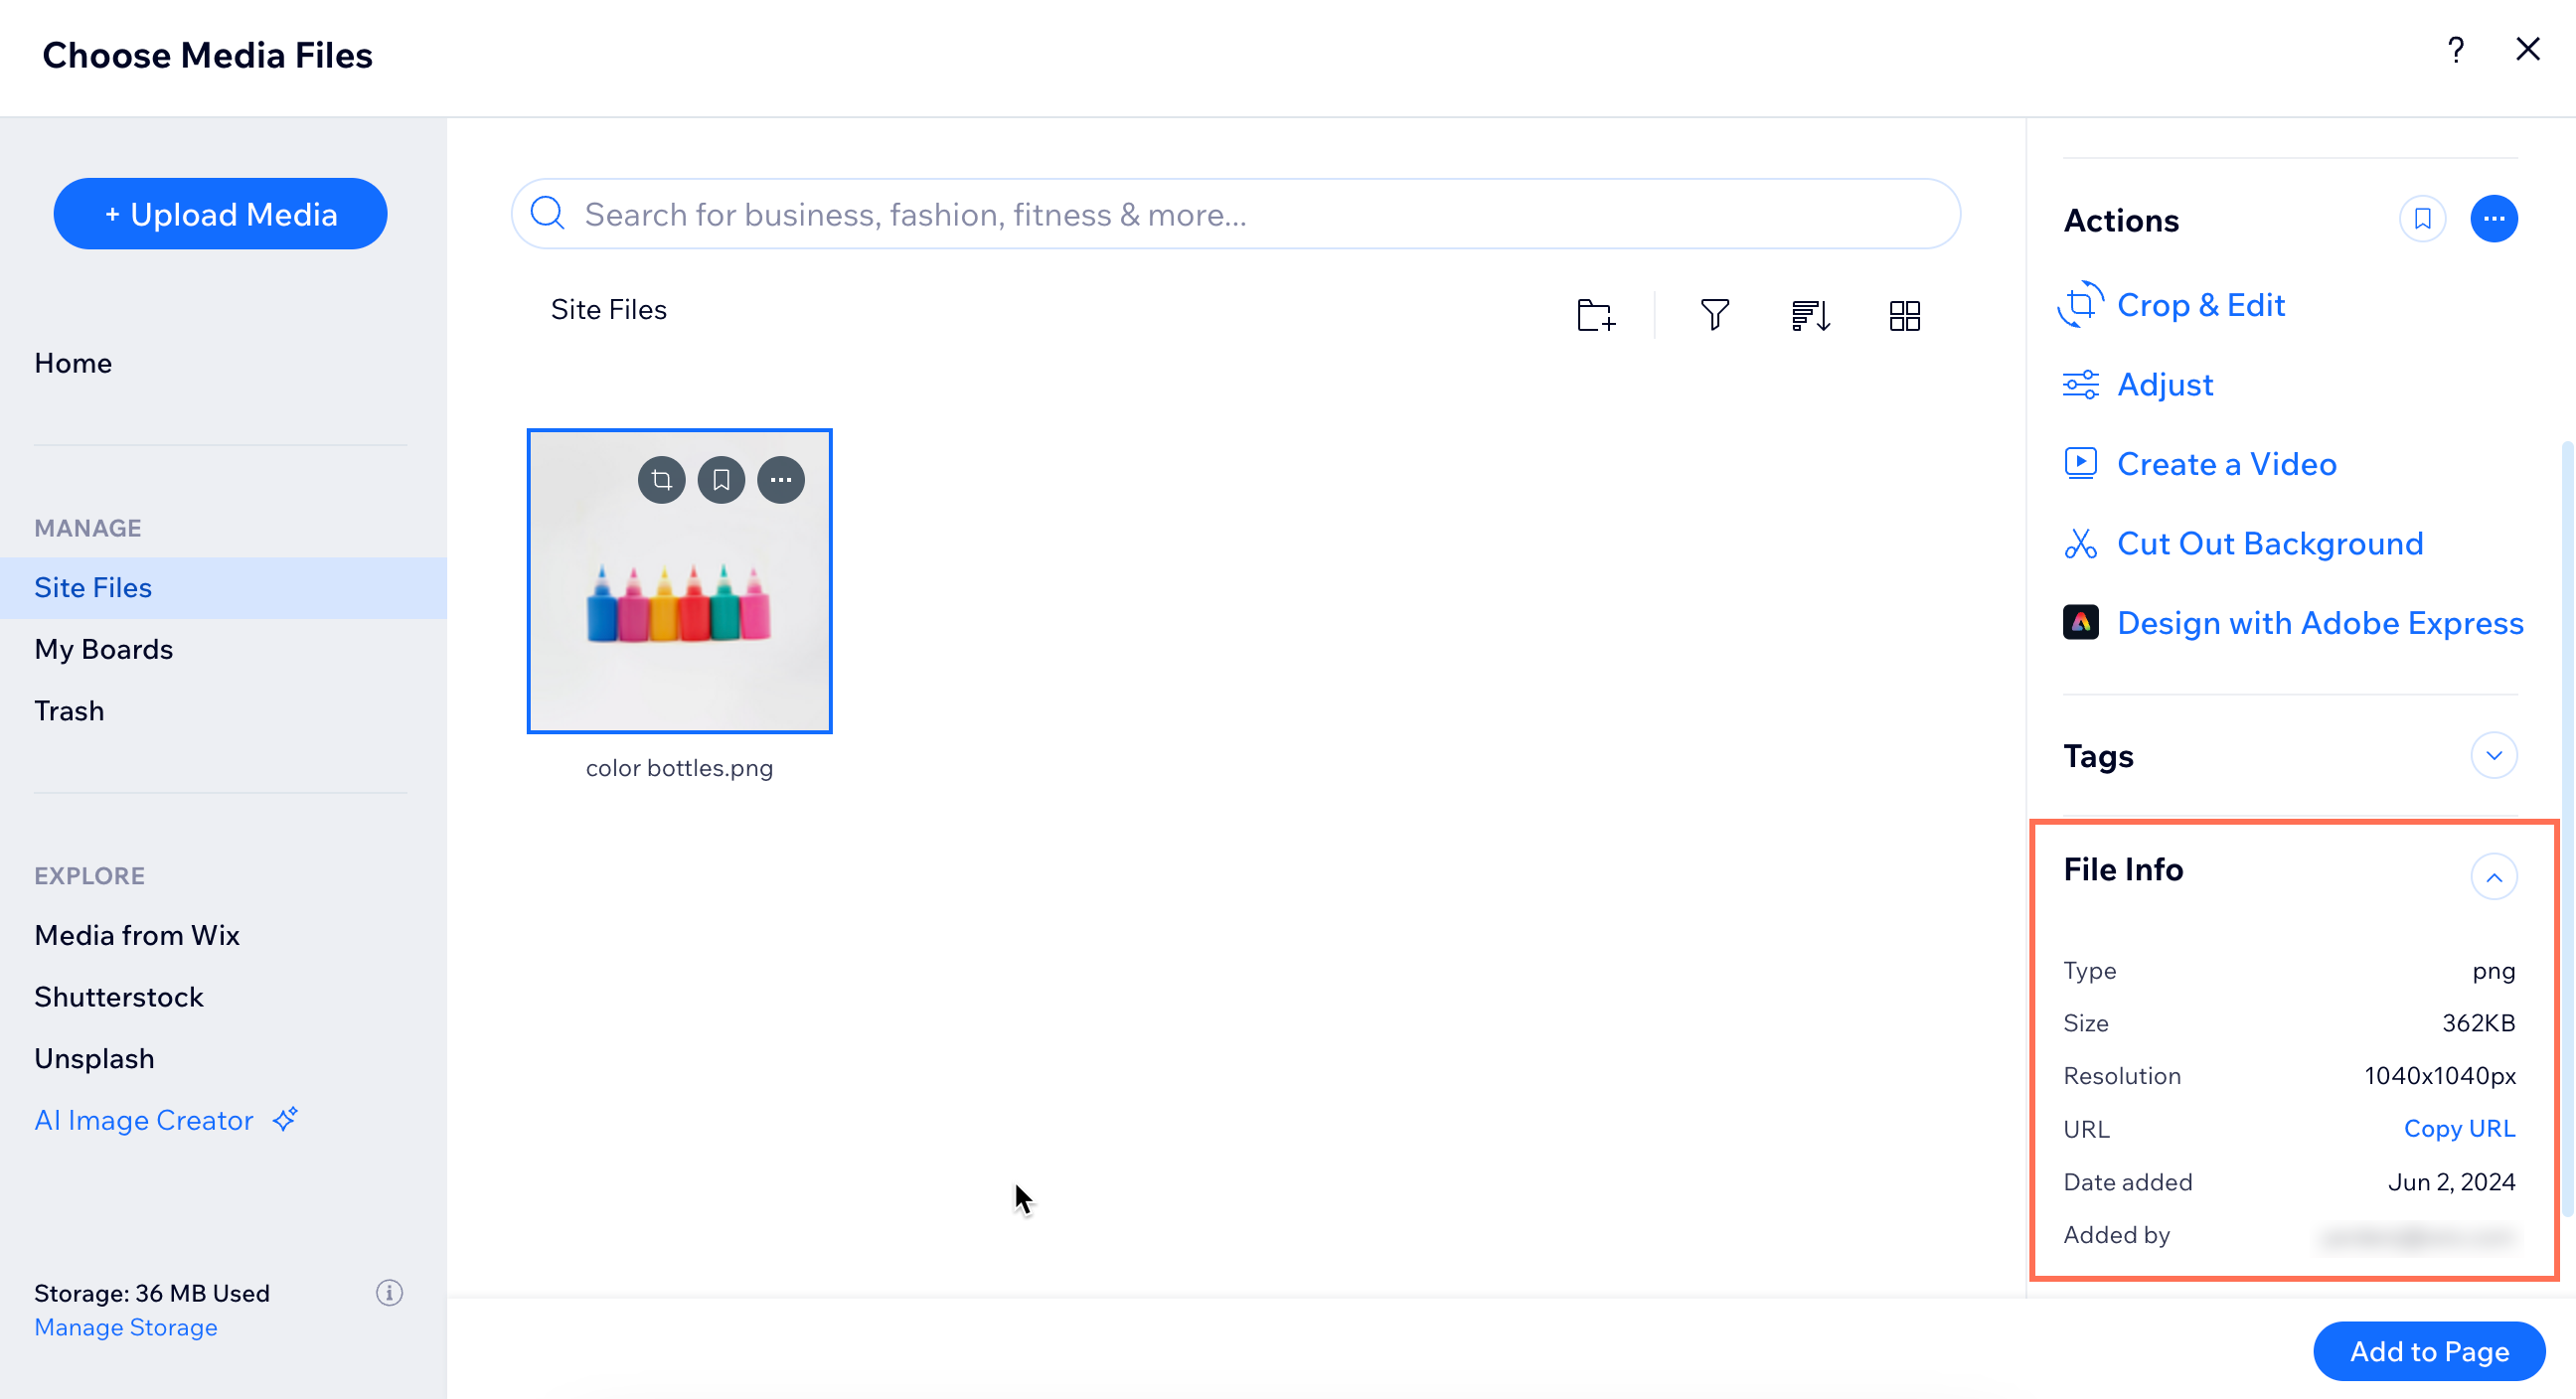The image size is (2576, 1399).
Task: Toggle the bookmark save icon in Actions panel
Action: (x=2423, y=219)
